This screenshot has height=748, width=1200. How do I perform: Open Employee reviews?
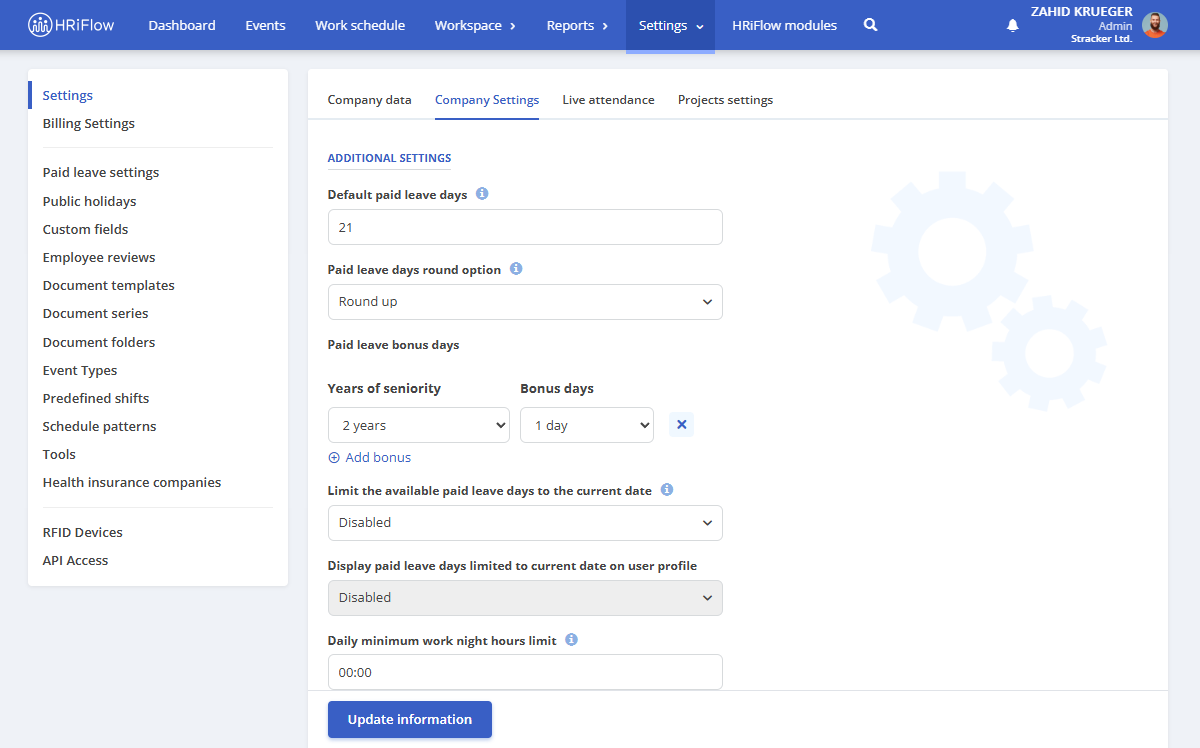click(x=99, y=257)
